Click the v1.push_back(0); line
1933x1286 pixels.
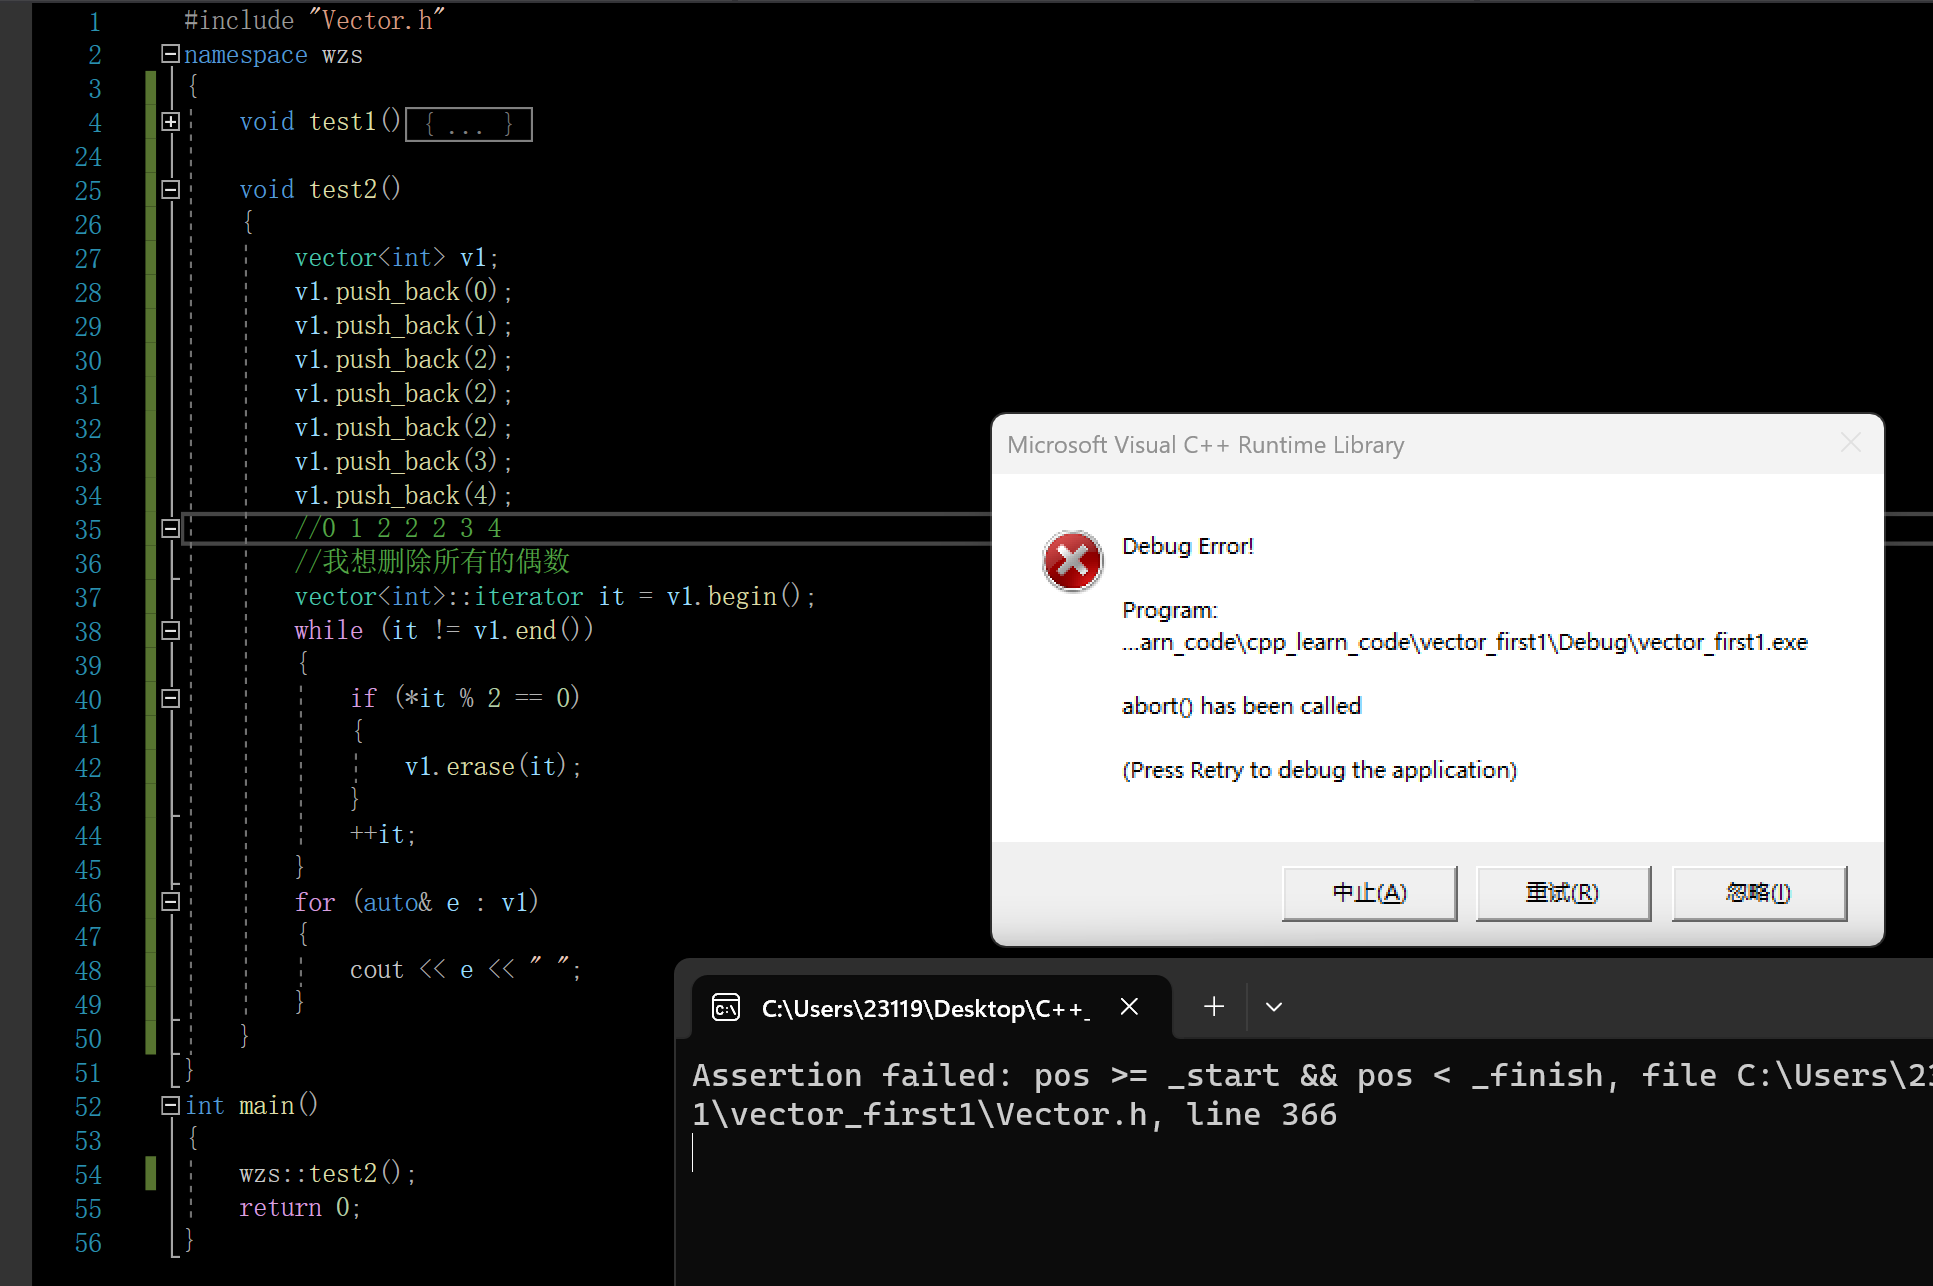403,292
